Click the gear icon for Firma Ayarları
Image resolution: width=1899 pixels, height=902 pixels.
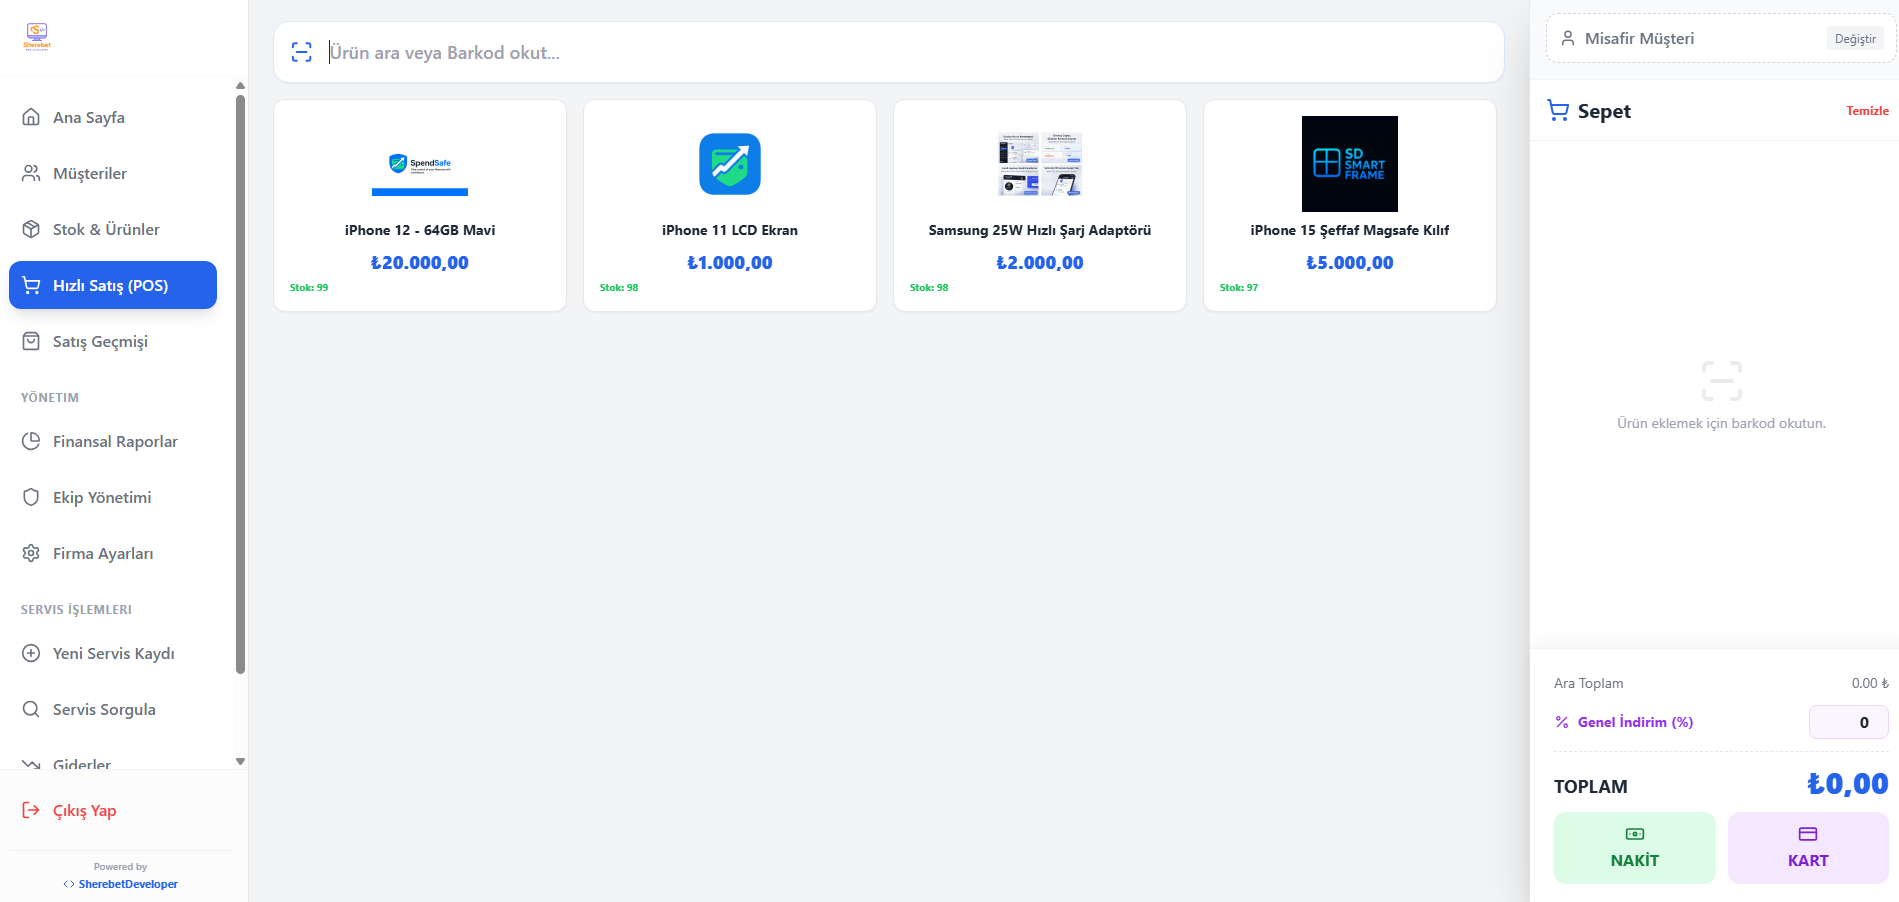(x=31, y=553)
